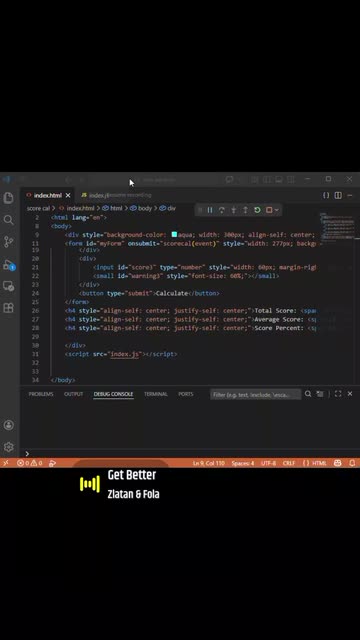360x640 pixels.
Task: Open the Explorer view in activity bar
Action: click(x=9, y=198)
